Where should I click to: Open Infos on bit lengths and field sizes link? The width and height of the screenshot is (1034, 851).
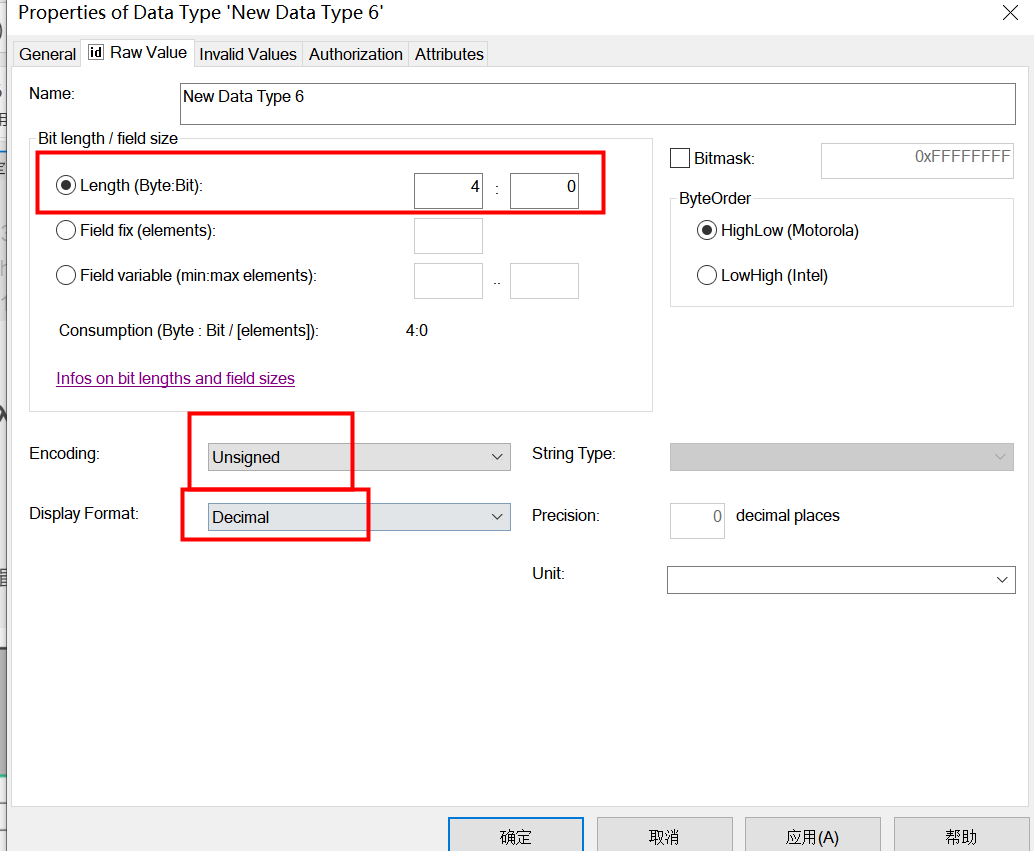click(x=175, y=379)
